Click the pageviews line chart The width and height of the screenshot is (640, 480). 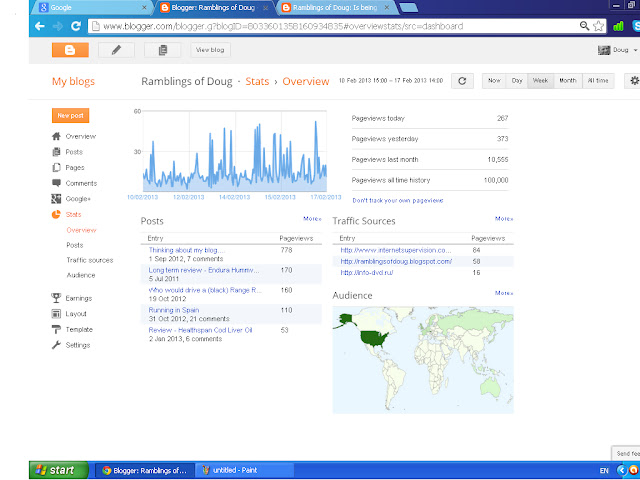(x=235, y=151)
